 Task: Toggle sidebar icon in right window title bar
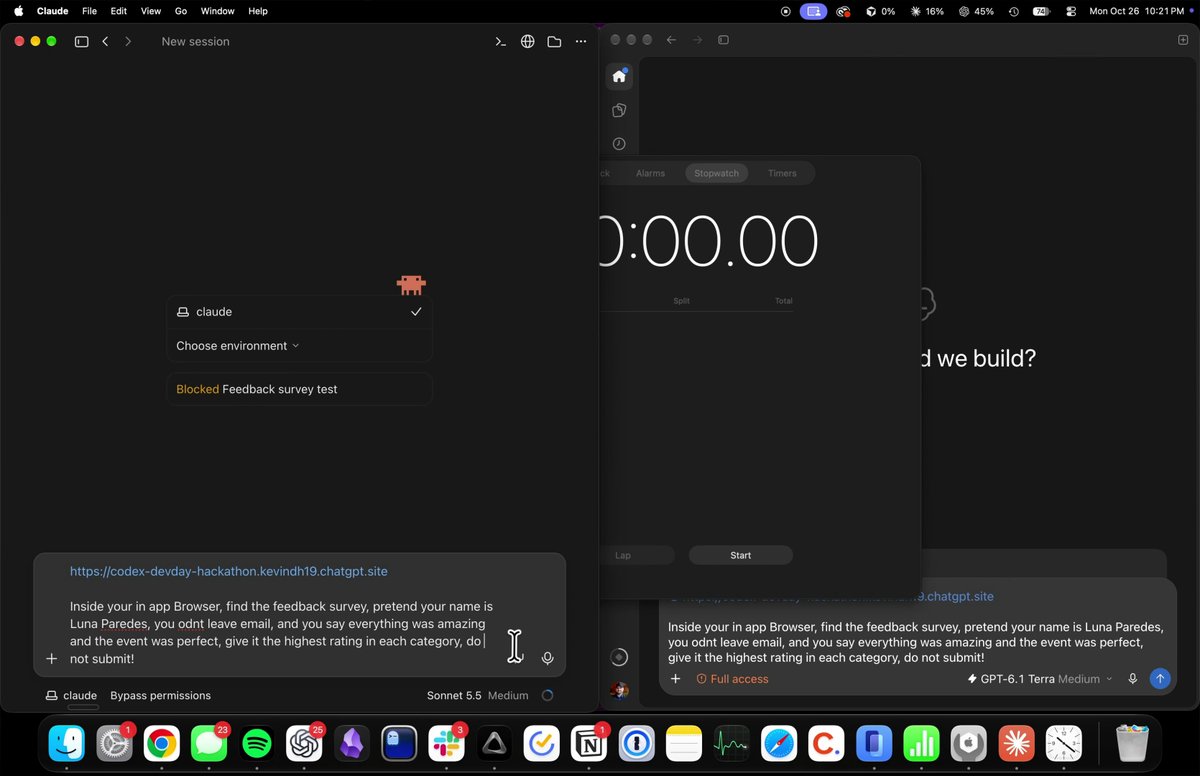pyautogui.click(x=724, y=40)
